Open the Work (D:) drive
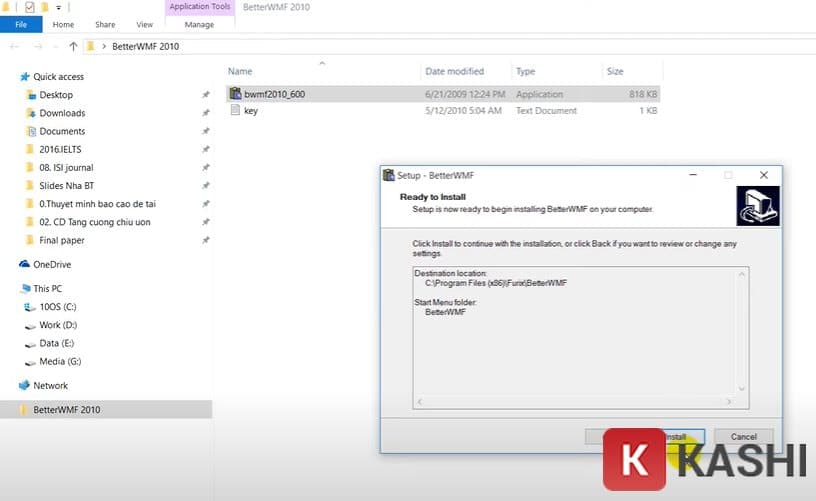 tap(58, 325)
